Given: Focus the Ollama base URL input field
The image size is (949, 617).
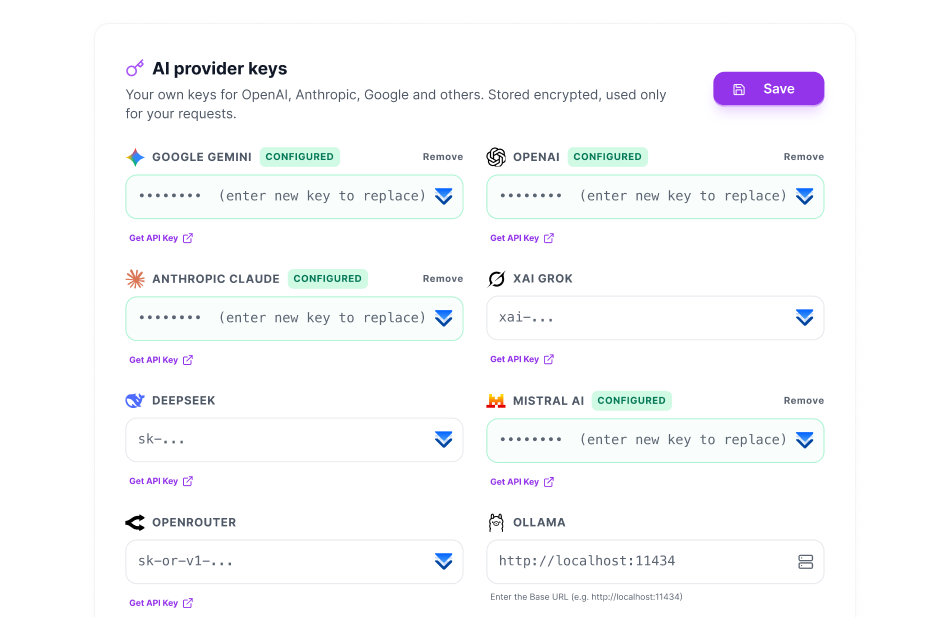Looking at the screenshot, I should (x=655, y=562).
